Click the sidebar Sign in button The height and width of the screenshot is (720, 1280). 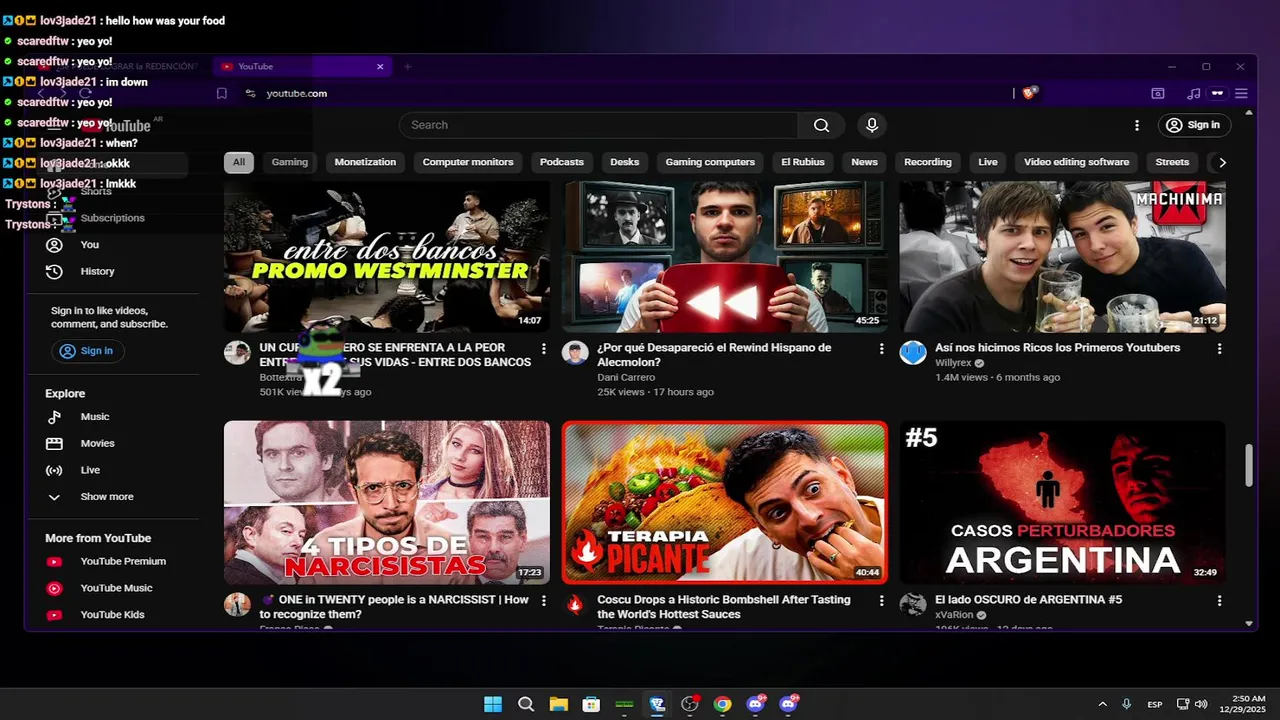pos(87,351)
